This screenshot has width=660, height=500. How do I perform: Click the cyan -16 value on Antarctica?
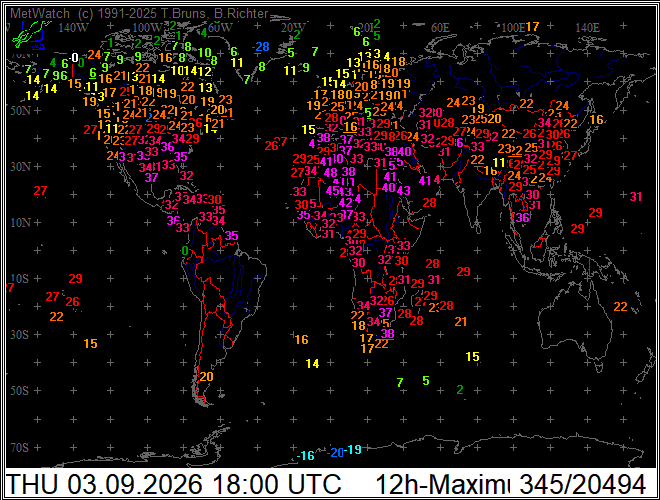click(x=306, y=456)
